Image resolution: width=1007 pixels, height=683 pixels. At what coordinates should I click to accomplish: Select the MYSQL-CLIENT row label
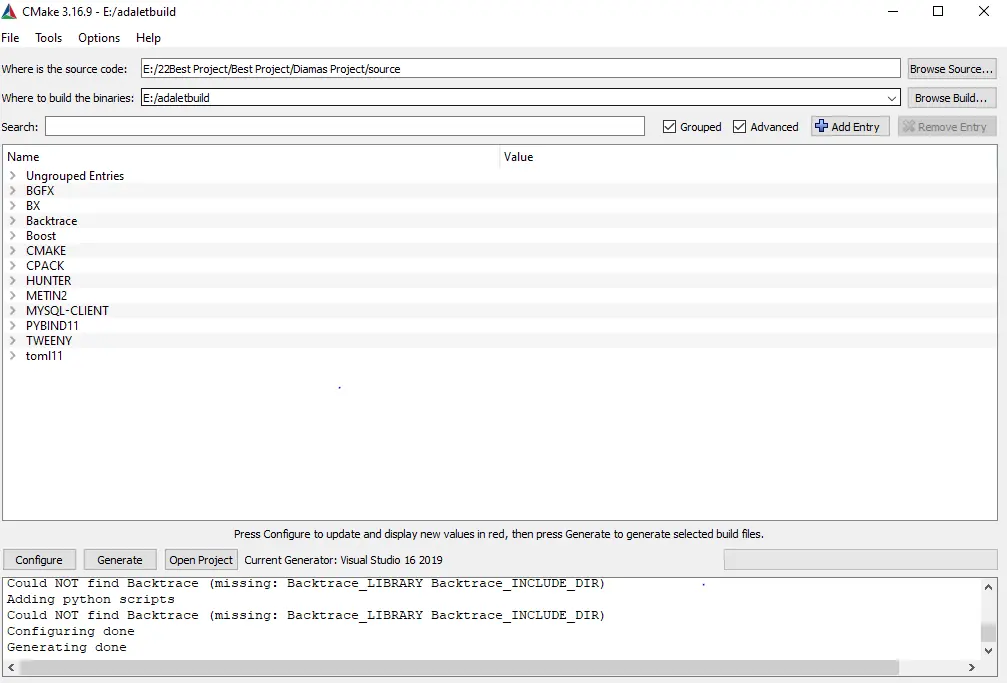coord(67,310)
